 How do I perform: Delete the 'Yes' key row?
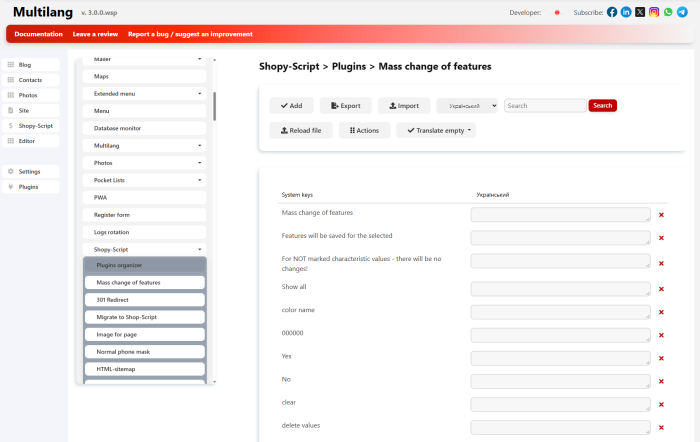661,359
